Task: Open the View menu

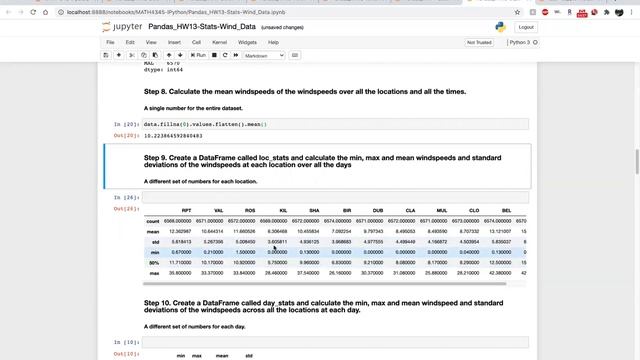Action: point(151,42)
